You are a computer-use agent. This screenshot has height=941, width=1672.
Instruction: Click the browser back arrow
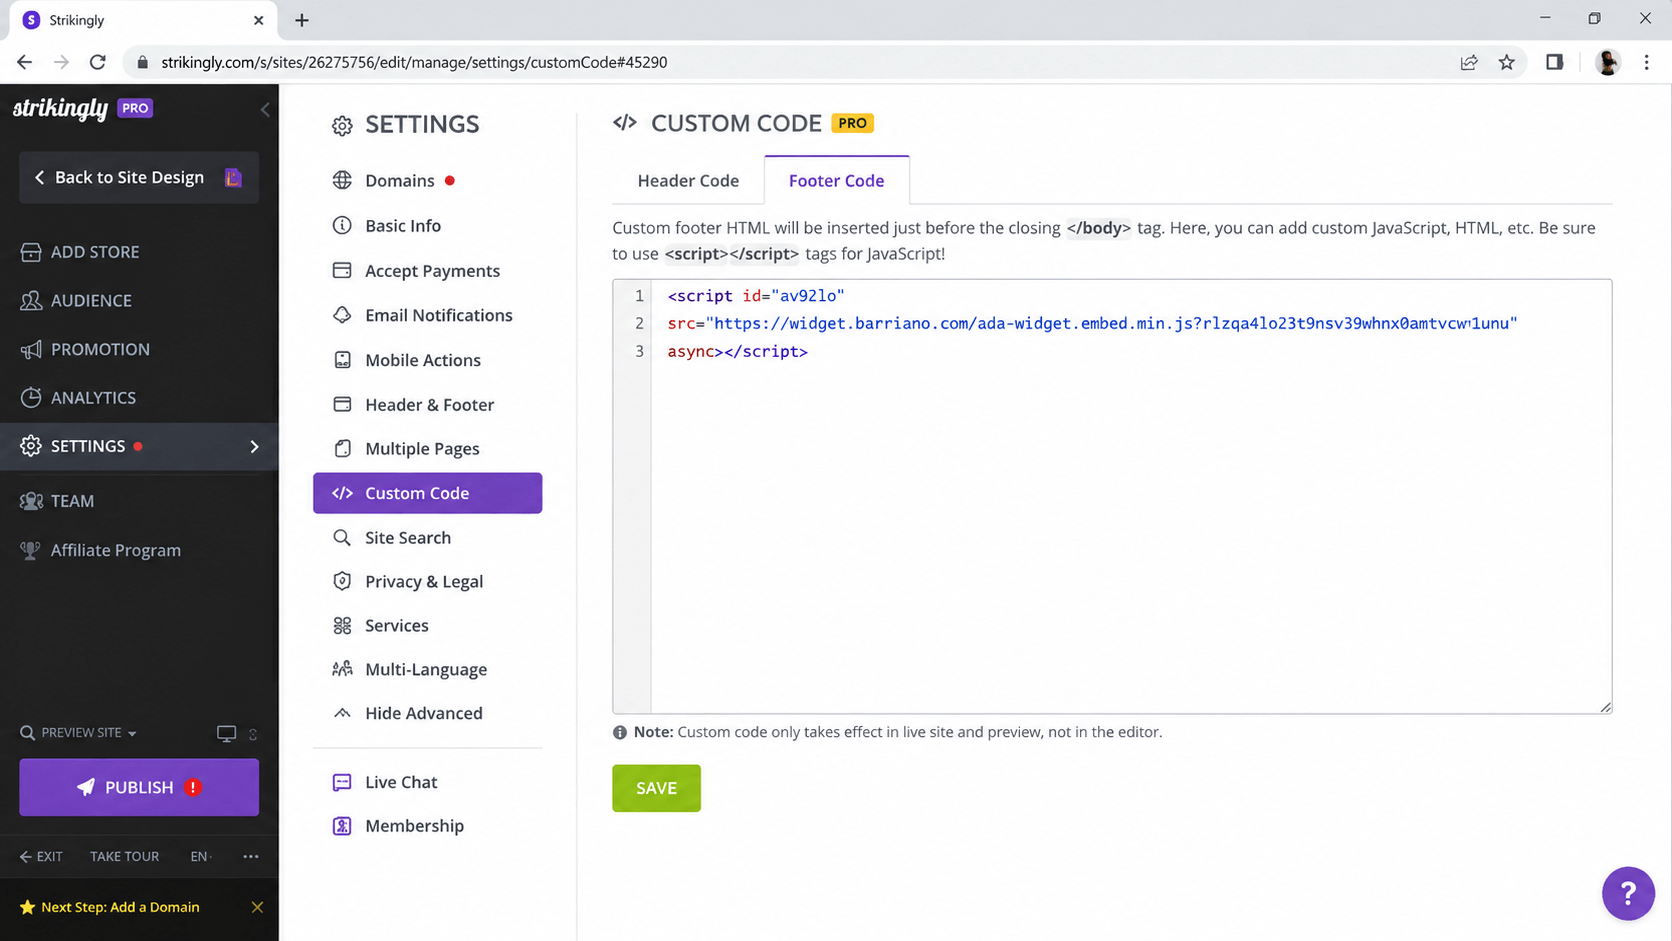pyautogui.click(x=25, y=62)
